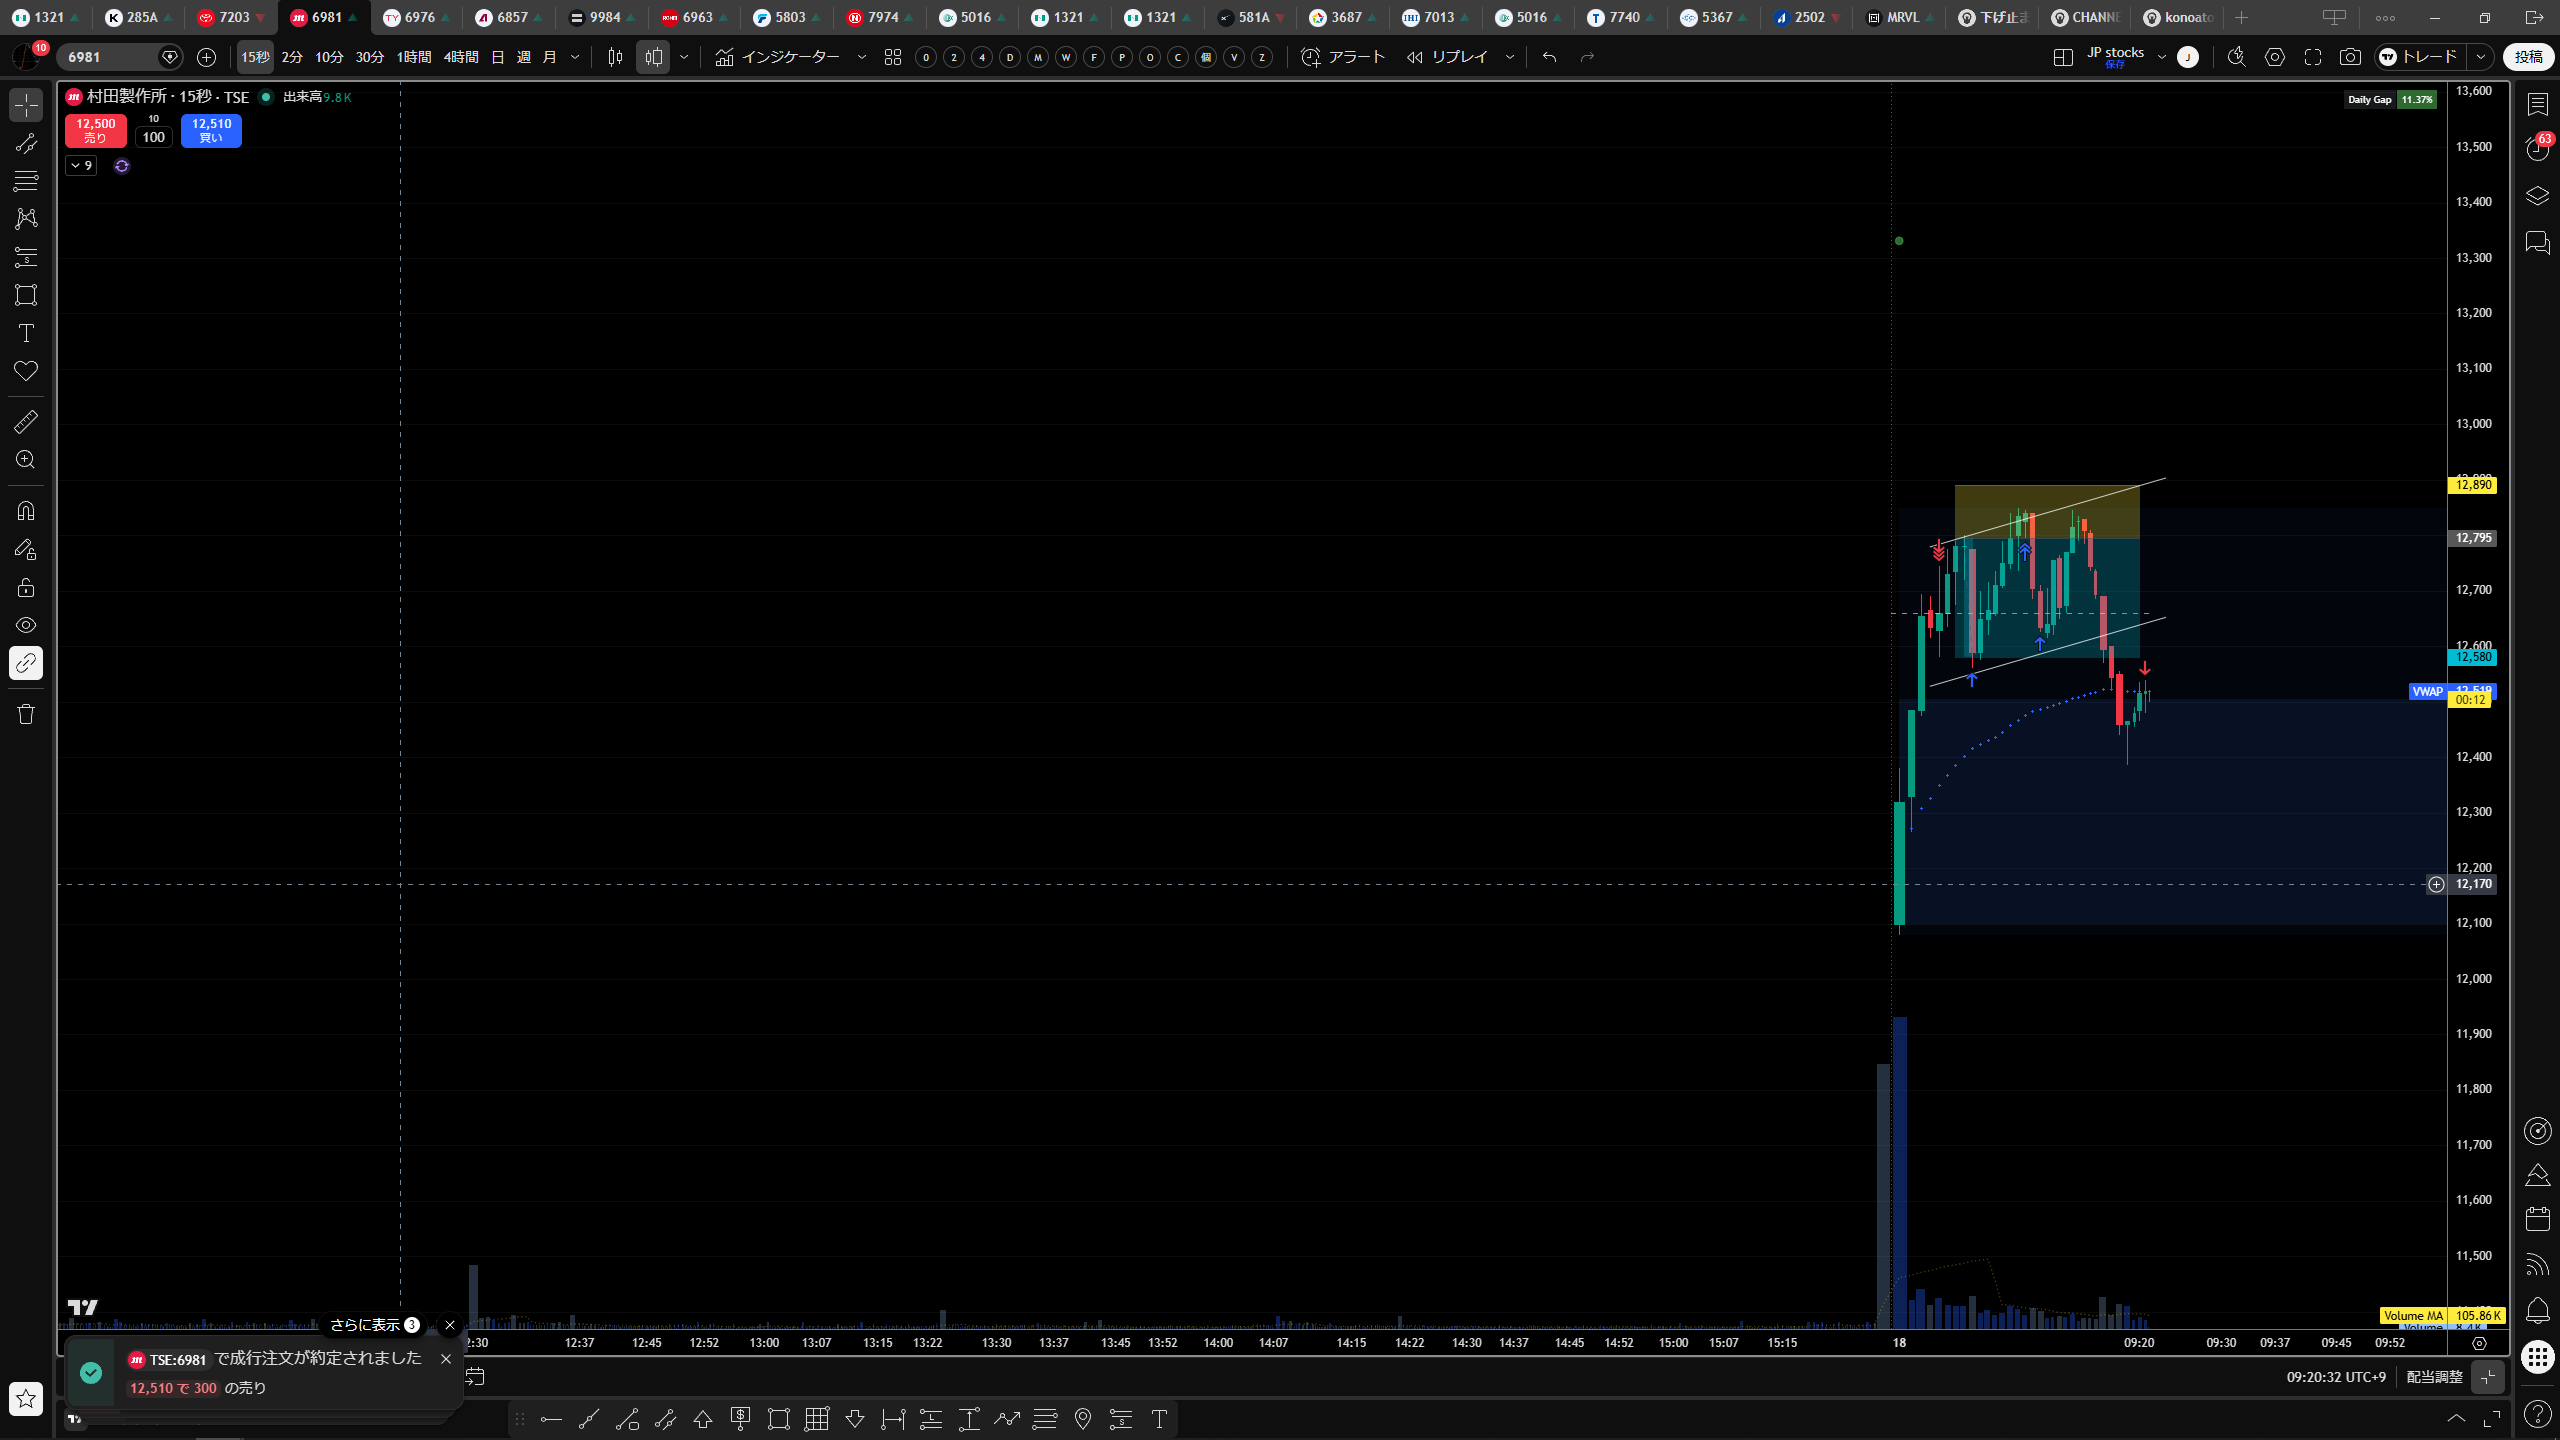Open the watchlist panel on right sidebar
The height and width of the screenshot is (1440, 2560).
point(2537,104)
